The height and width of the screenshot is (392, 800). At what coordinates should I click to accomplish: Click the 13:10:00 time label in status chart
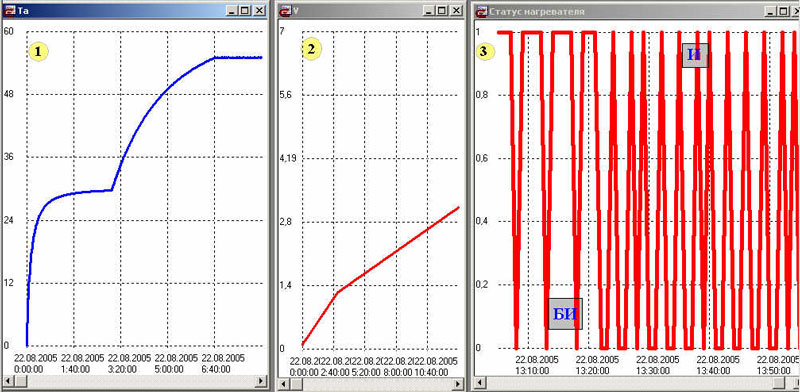(532, 370)
